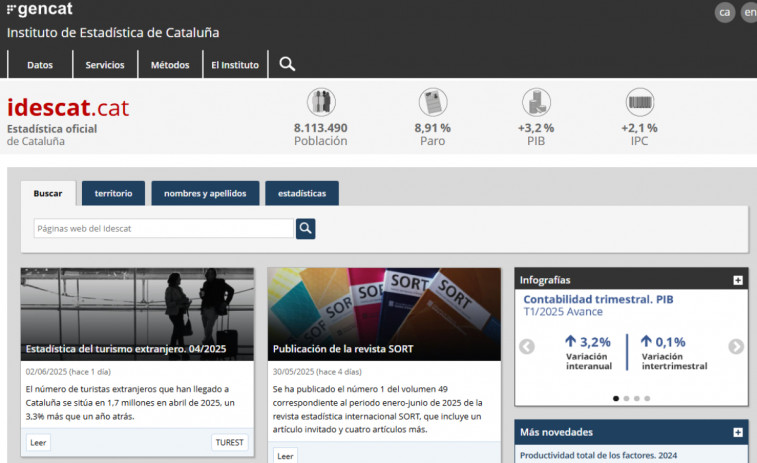Open Publicación de la revista SORT headline
This screenshot has width=757, height=463.
343,349
